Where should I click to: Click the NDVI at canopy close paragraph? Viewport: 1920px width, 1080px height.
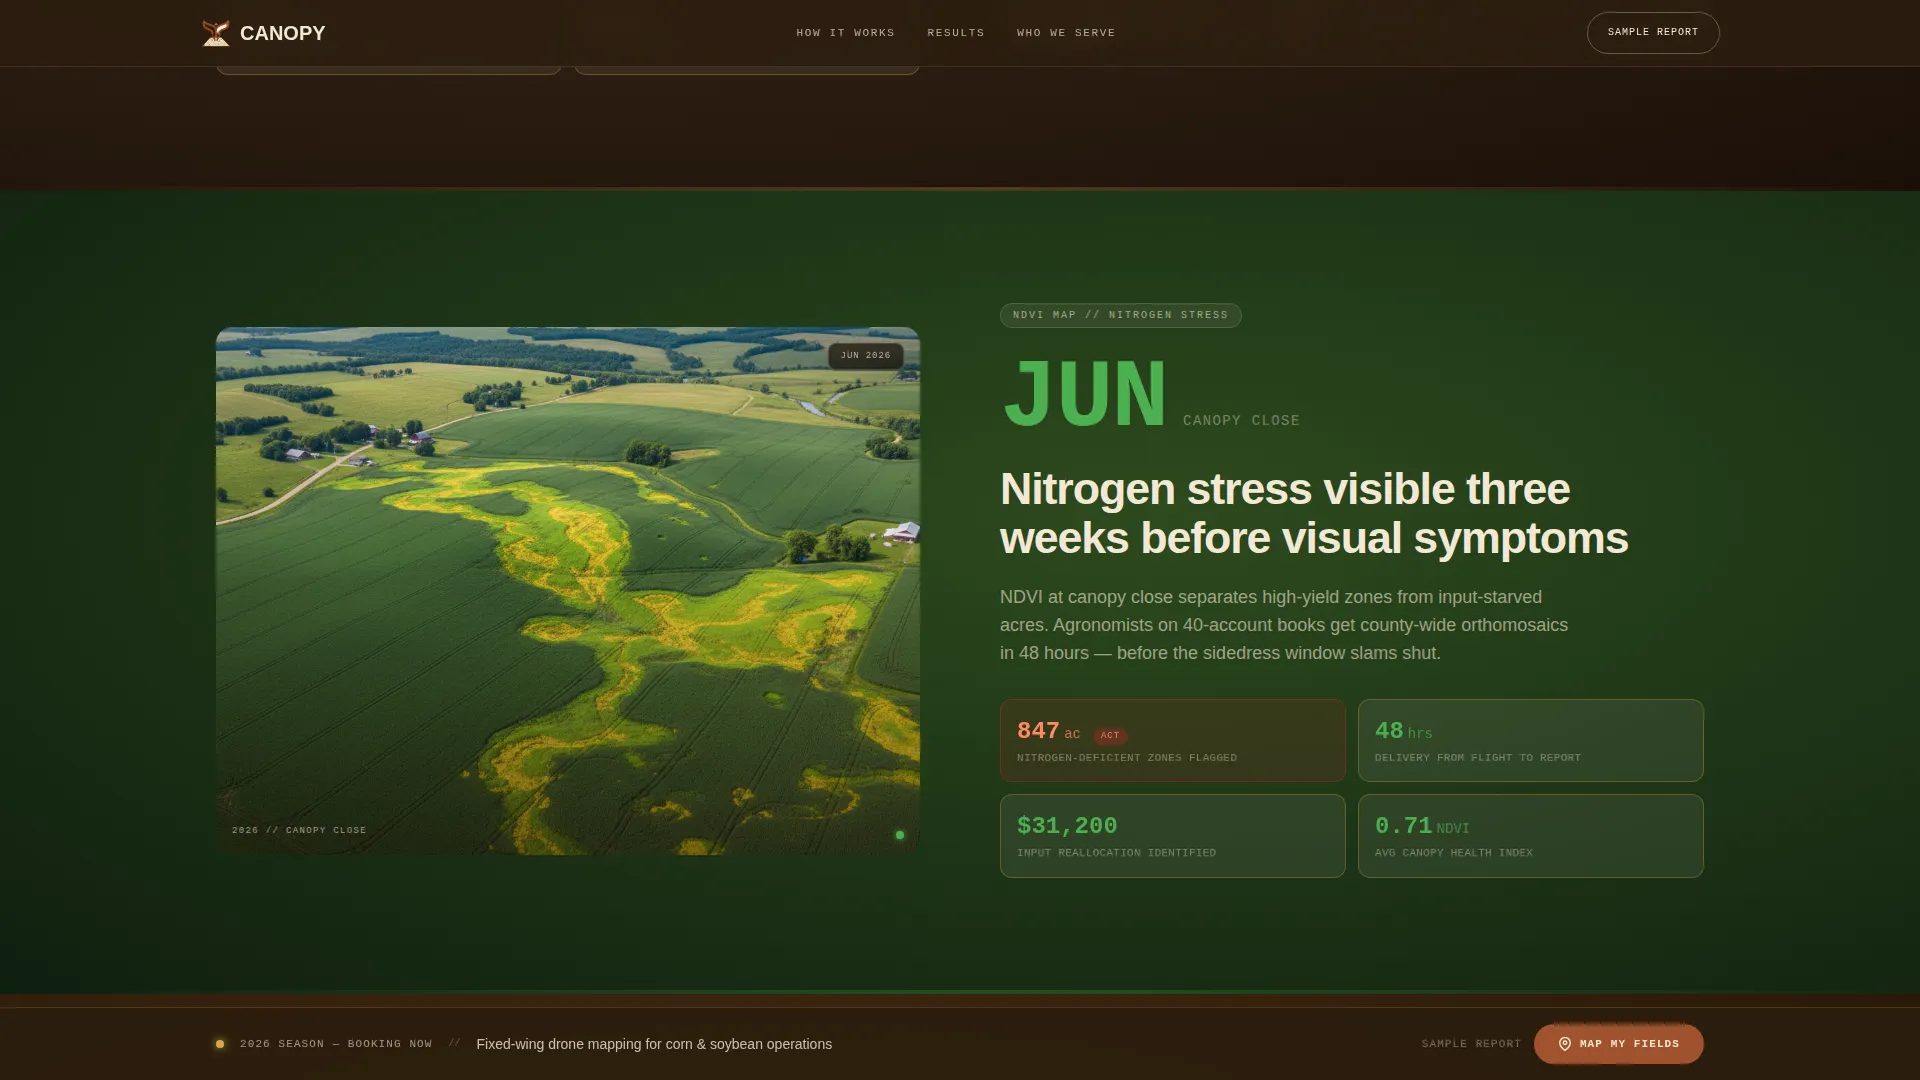[1284, 625]
